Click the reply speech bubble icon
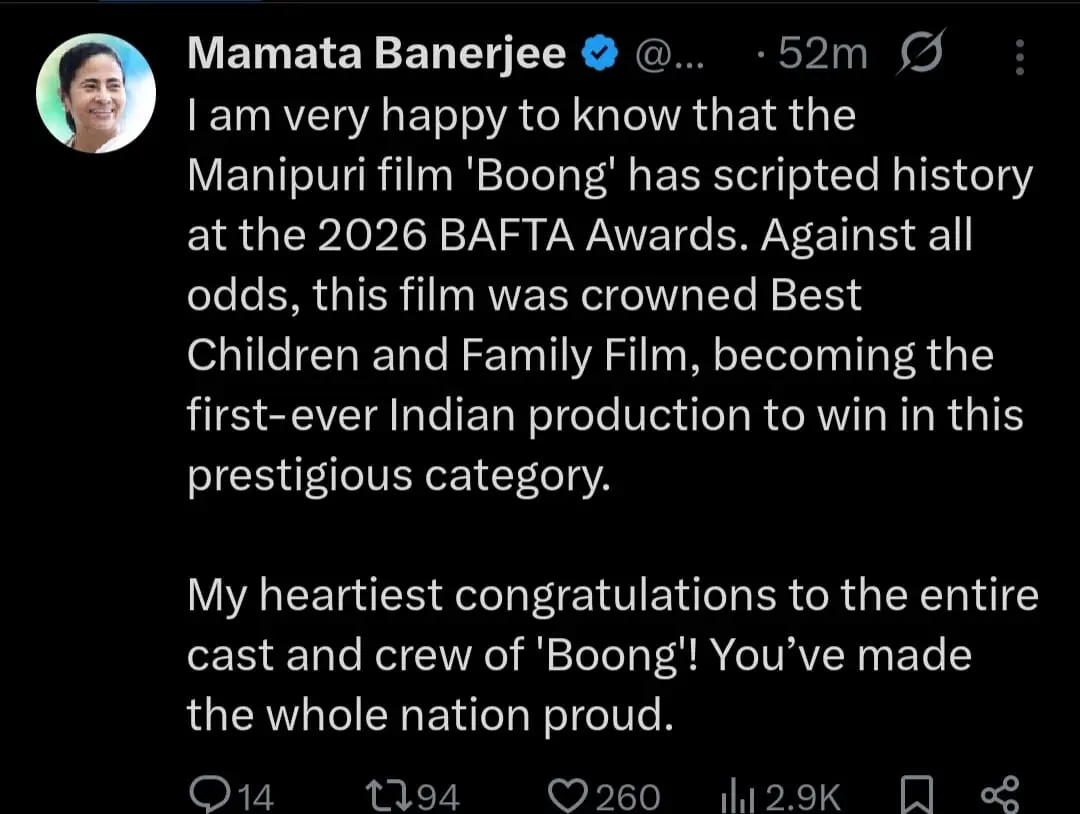Image resolution: width=1080 pixels, height=814 pixels. [209, 794]
